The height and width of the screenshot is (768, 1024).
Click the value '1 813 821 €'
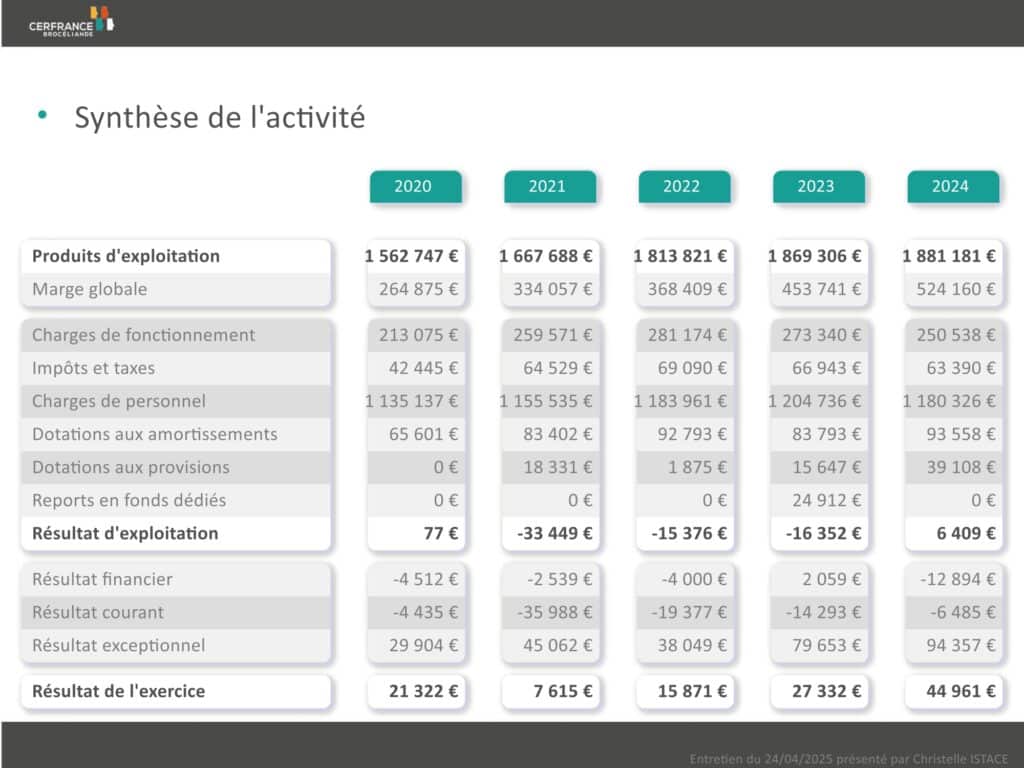[x=680, y=256]
